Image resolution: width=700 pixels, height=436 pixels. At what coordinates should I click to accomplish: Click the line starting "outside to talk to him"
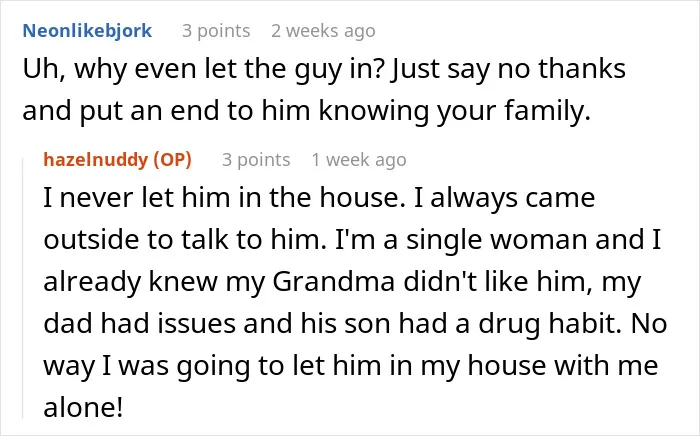[352, 240]
